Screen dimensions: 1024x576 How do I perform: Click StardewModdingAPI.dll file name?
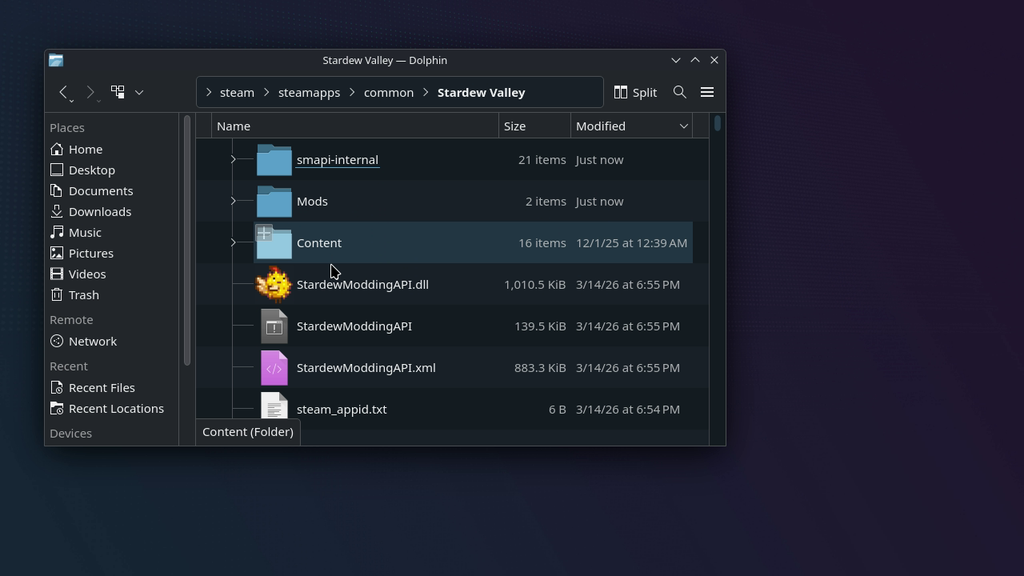coord(362,285)
